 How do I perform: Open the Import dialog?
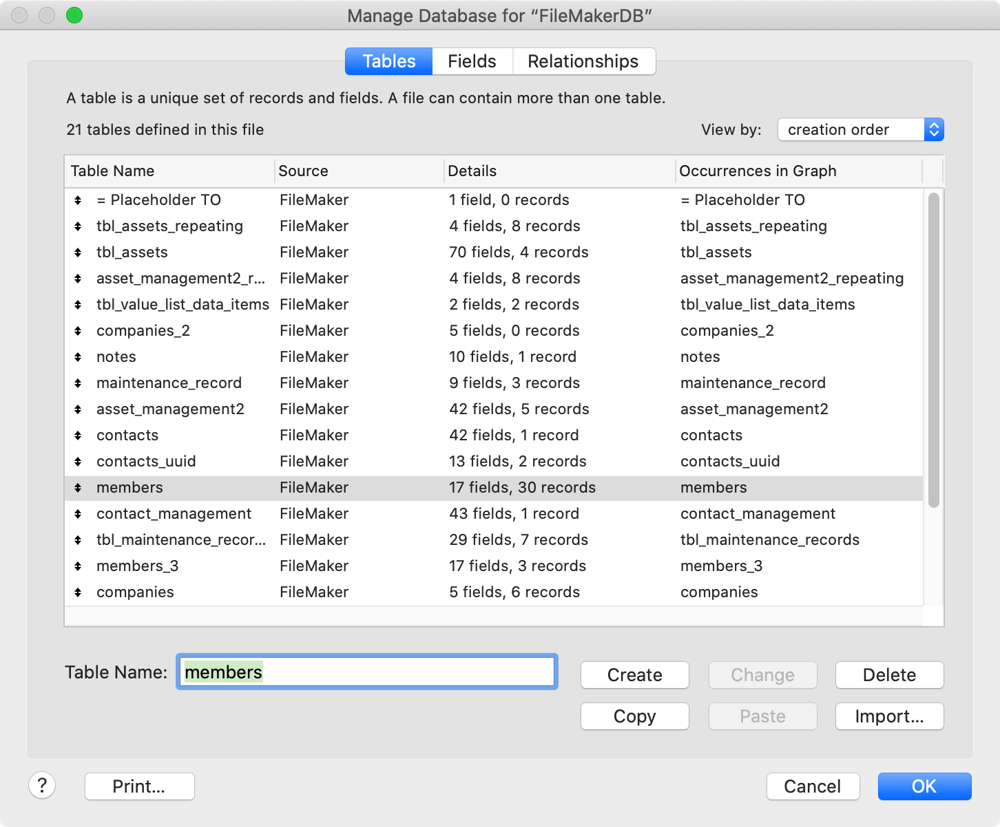point(889,716)
